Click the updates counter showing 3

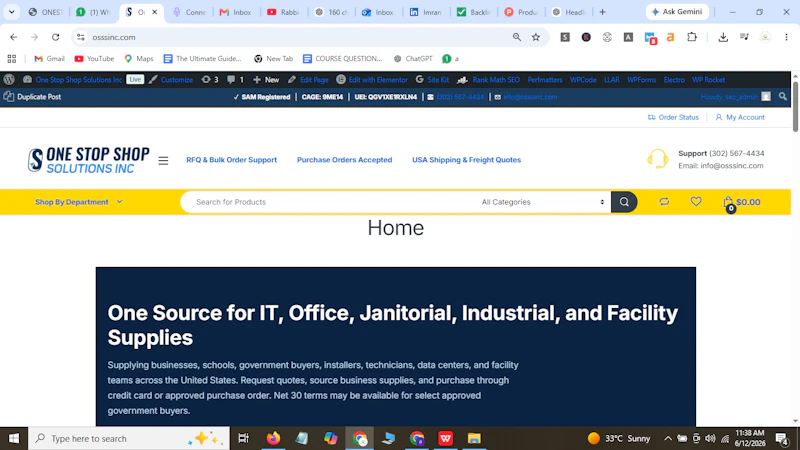pyautogui.click(x=210, y=80)
